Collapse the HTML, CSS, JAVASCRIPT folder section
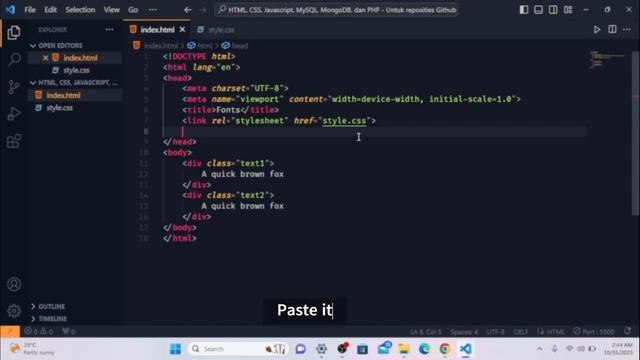Image resolution: width=640 pixels, height=360 pixels. [74, 83]
